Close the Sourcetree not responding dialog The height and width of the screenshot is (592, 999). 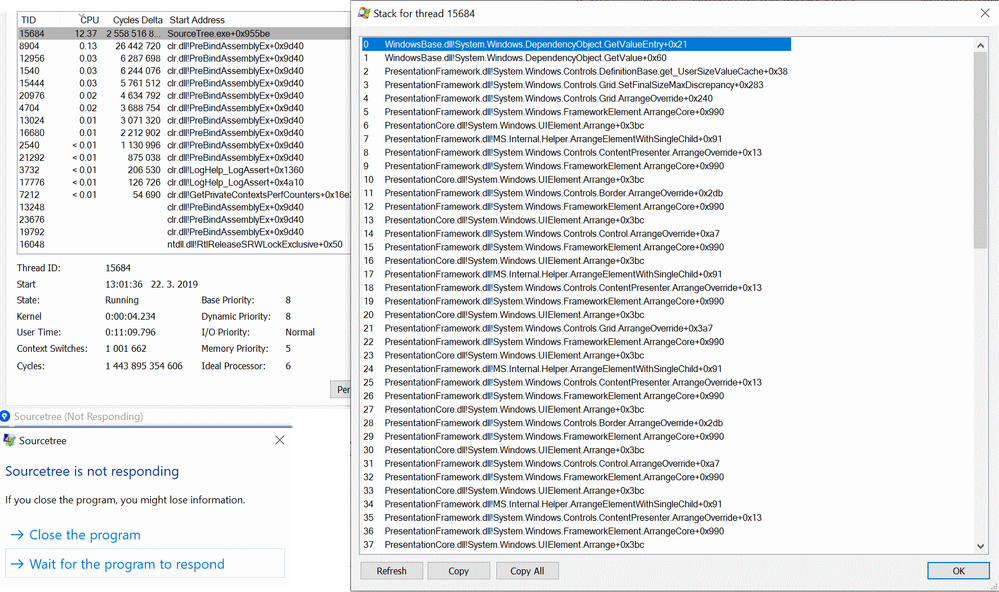279,440
